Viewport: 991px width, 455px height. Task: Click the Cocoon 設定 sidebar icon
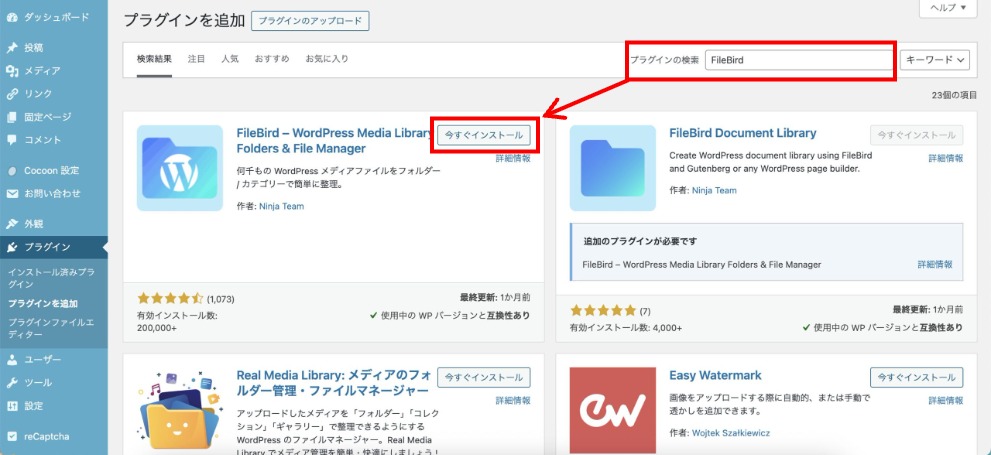[x=12, y=171]
